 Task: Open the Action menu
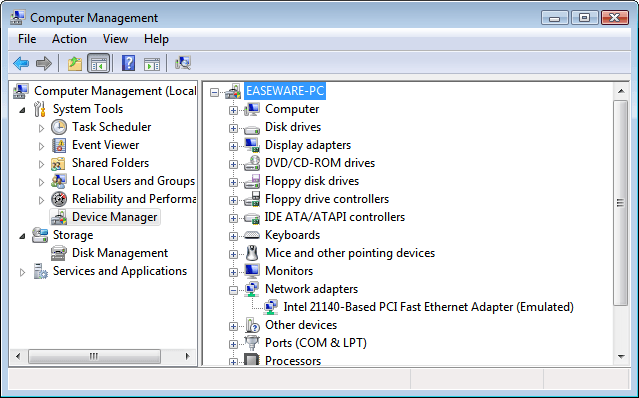69,39
